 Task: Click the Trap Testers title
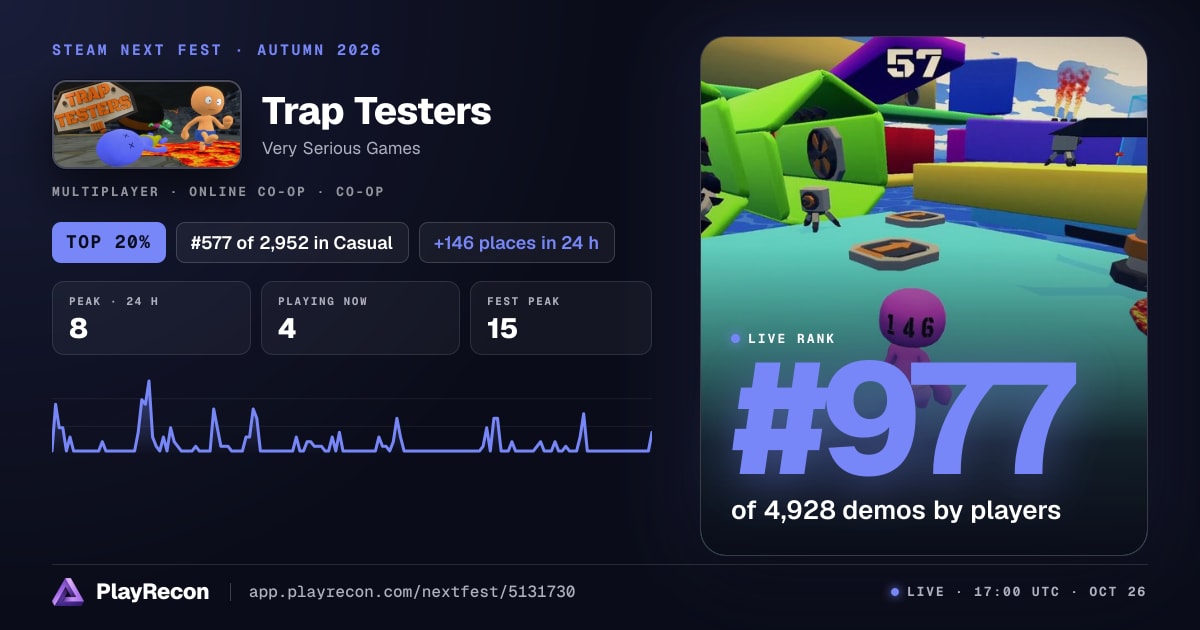(376, 111)
